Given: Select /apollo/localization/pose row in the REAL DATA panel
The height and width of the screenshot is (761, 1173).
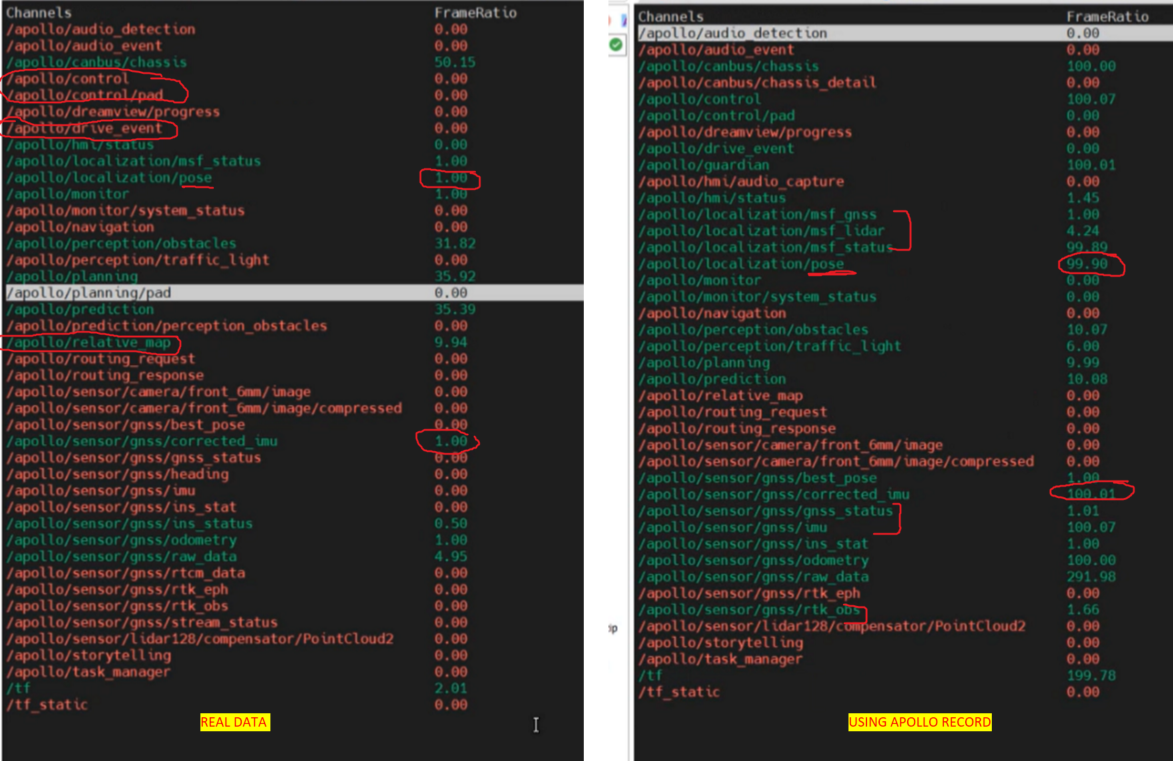Looking at the screenshot, I should (109, 177).
